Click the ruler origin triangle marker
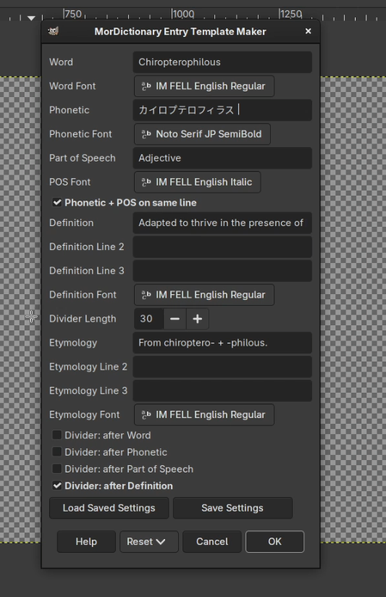Image resolution: width=386 pixels, height=597 pixels. coord(31,18)
